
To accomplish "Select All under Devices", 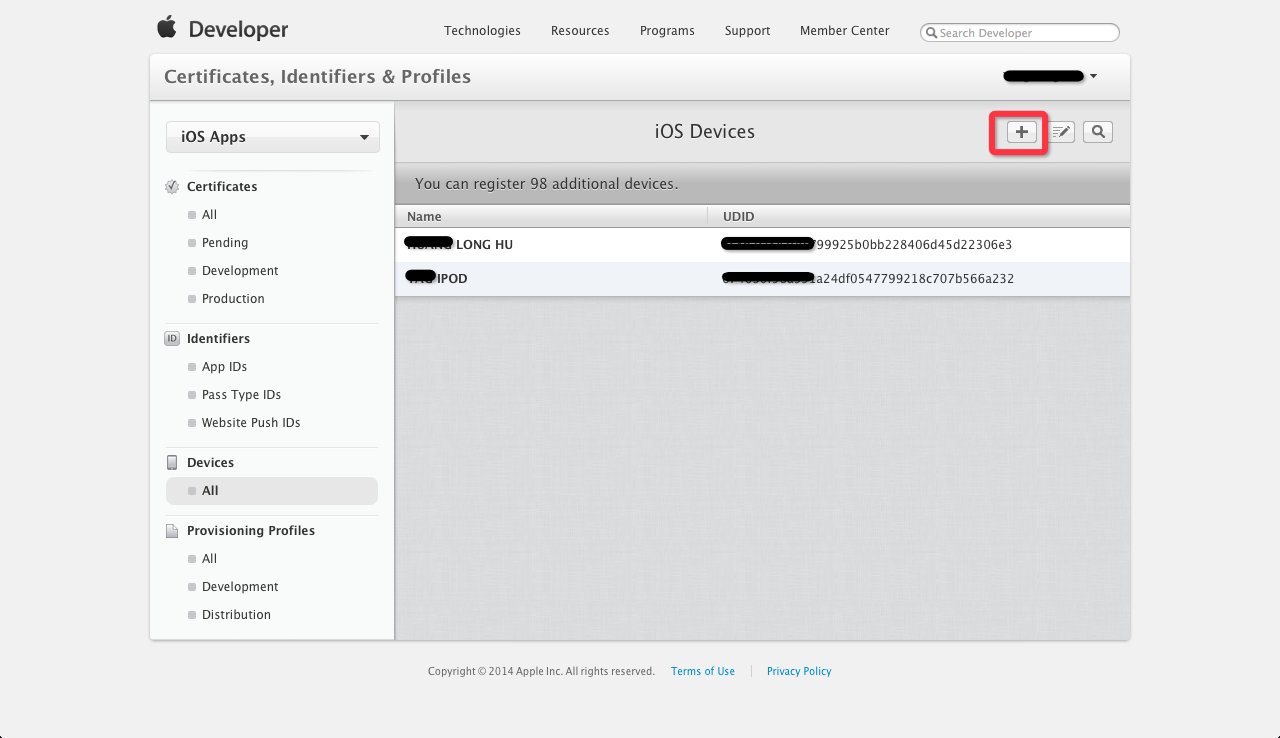I will pos(272,491).
